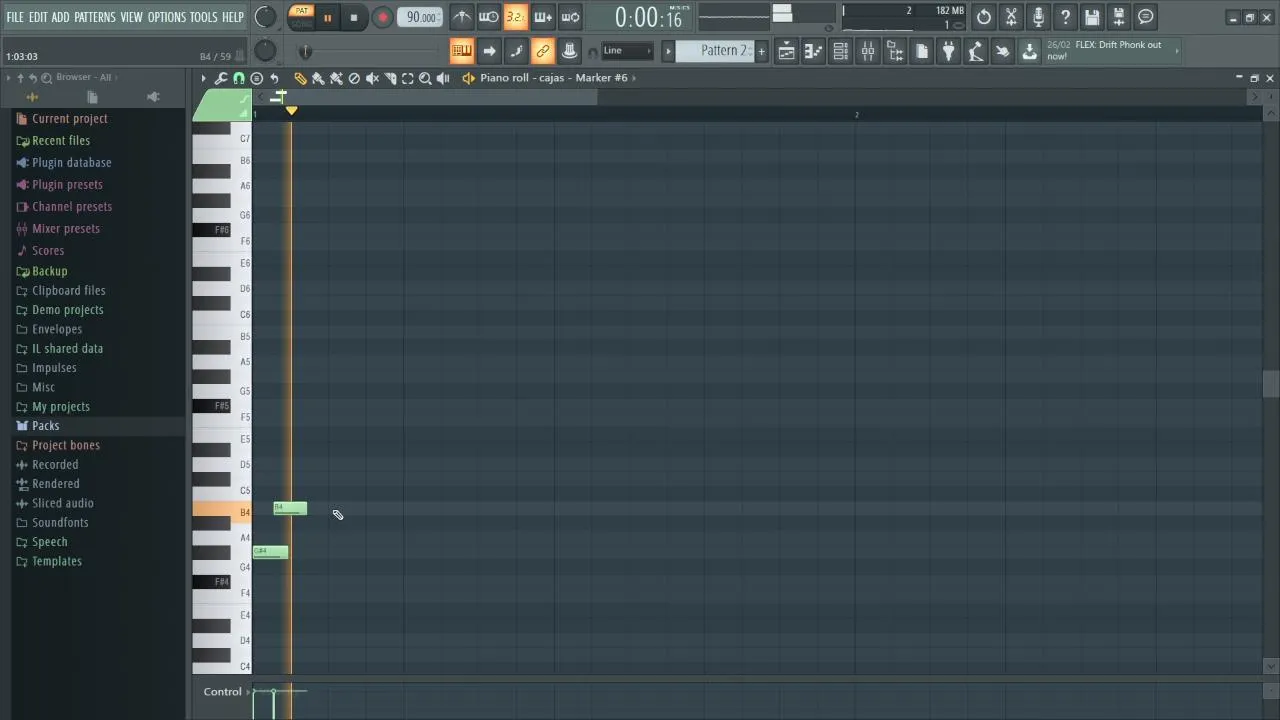Activate the playback speaker tool in piano roll

pos(443,78)
